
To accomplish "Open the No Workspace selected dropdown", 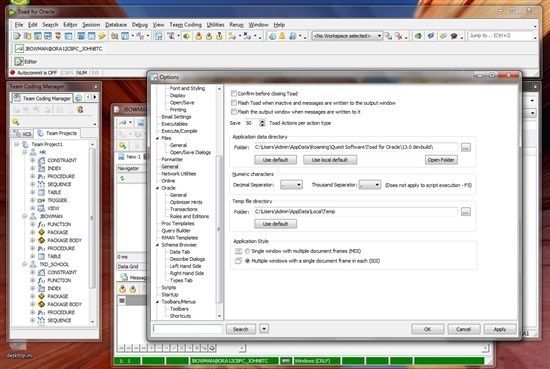I will (347, 36).
